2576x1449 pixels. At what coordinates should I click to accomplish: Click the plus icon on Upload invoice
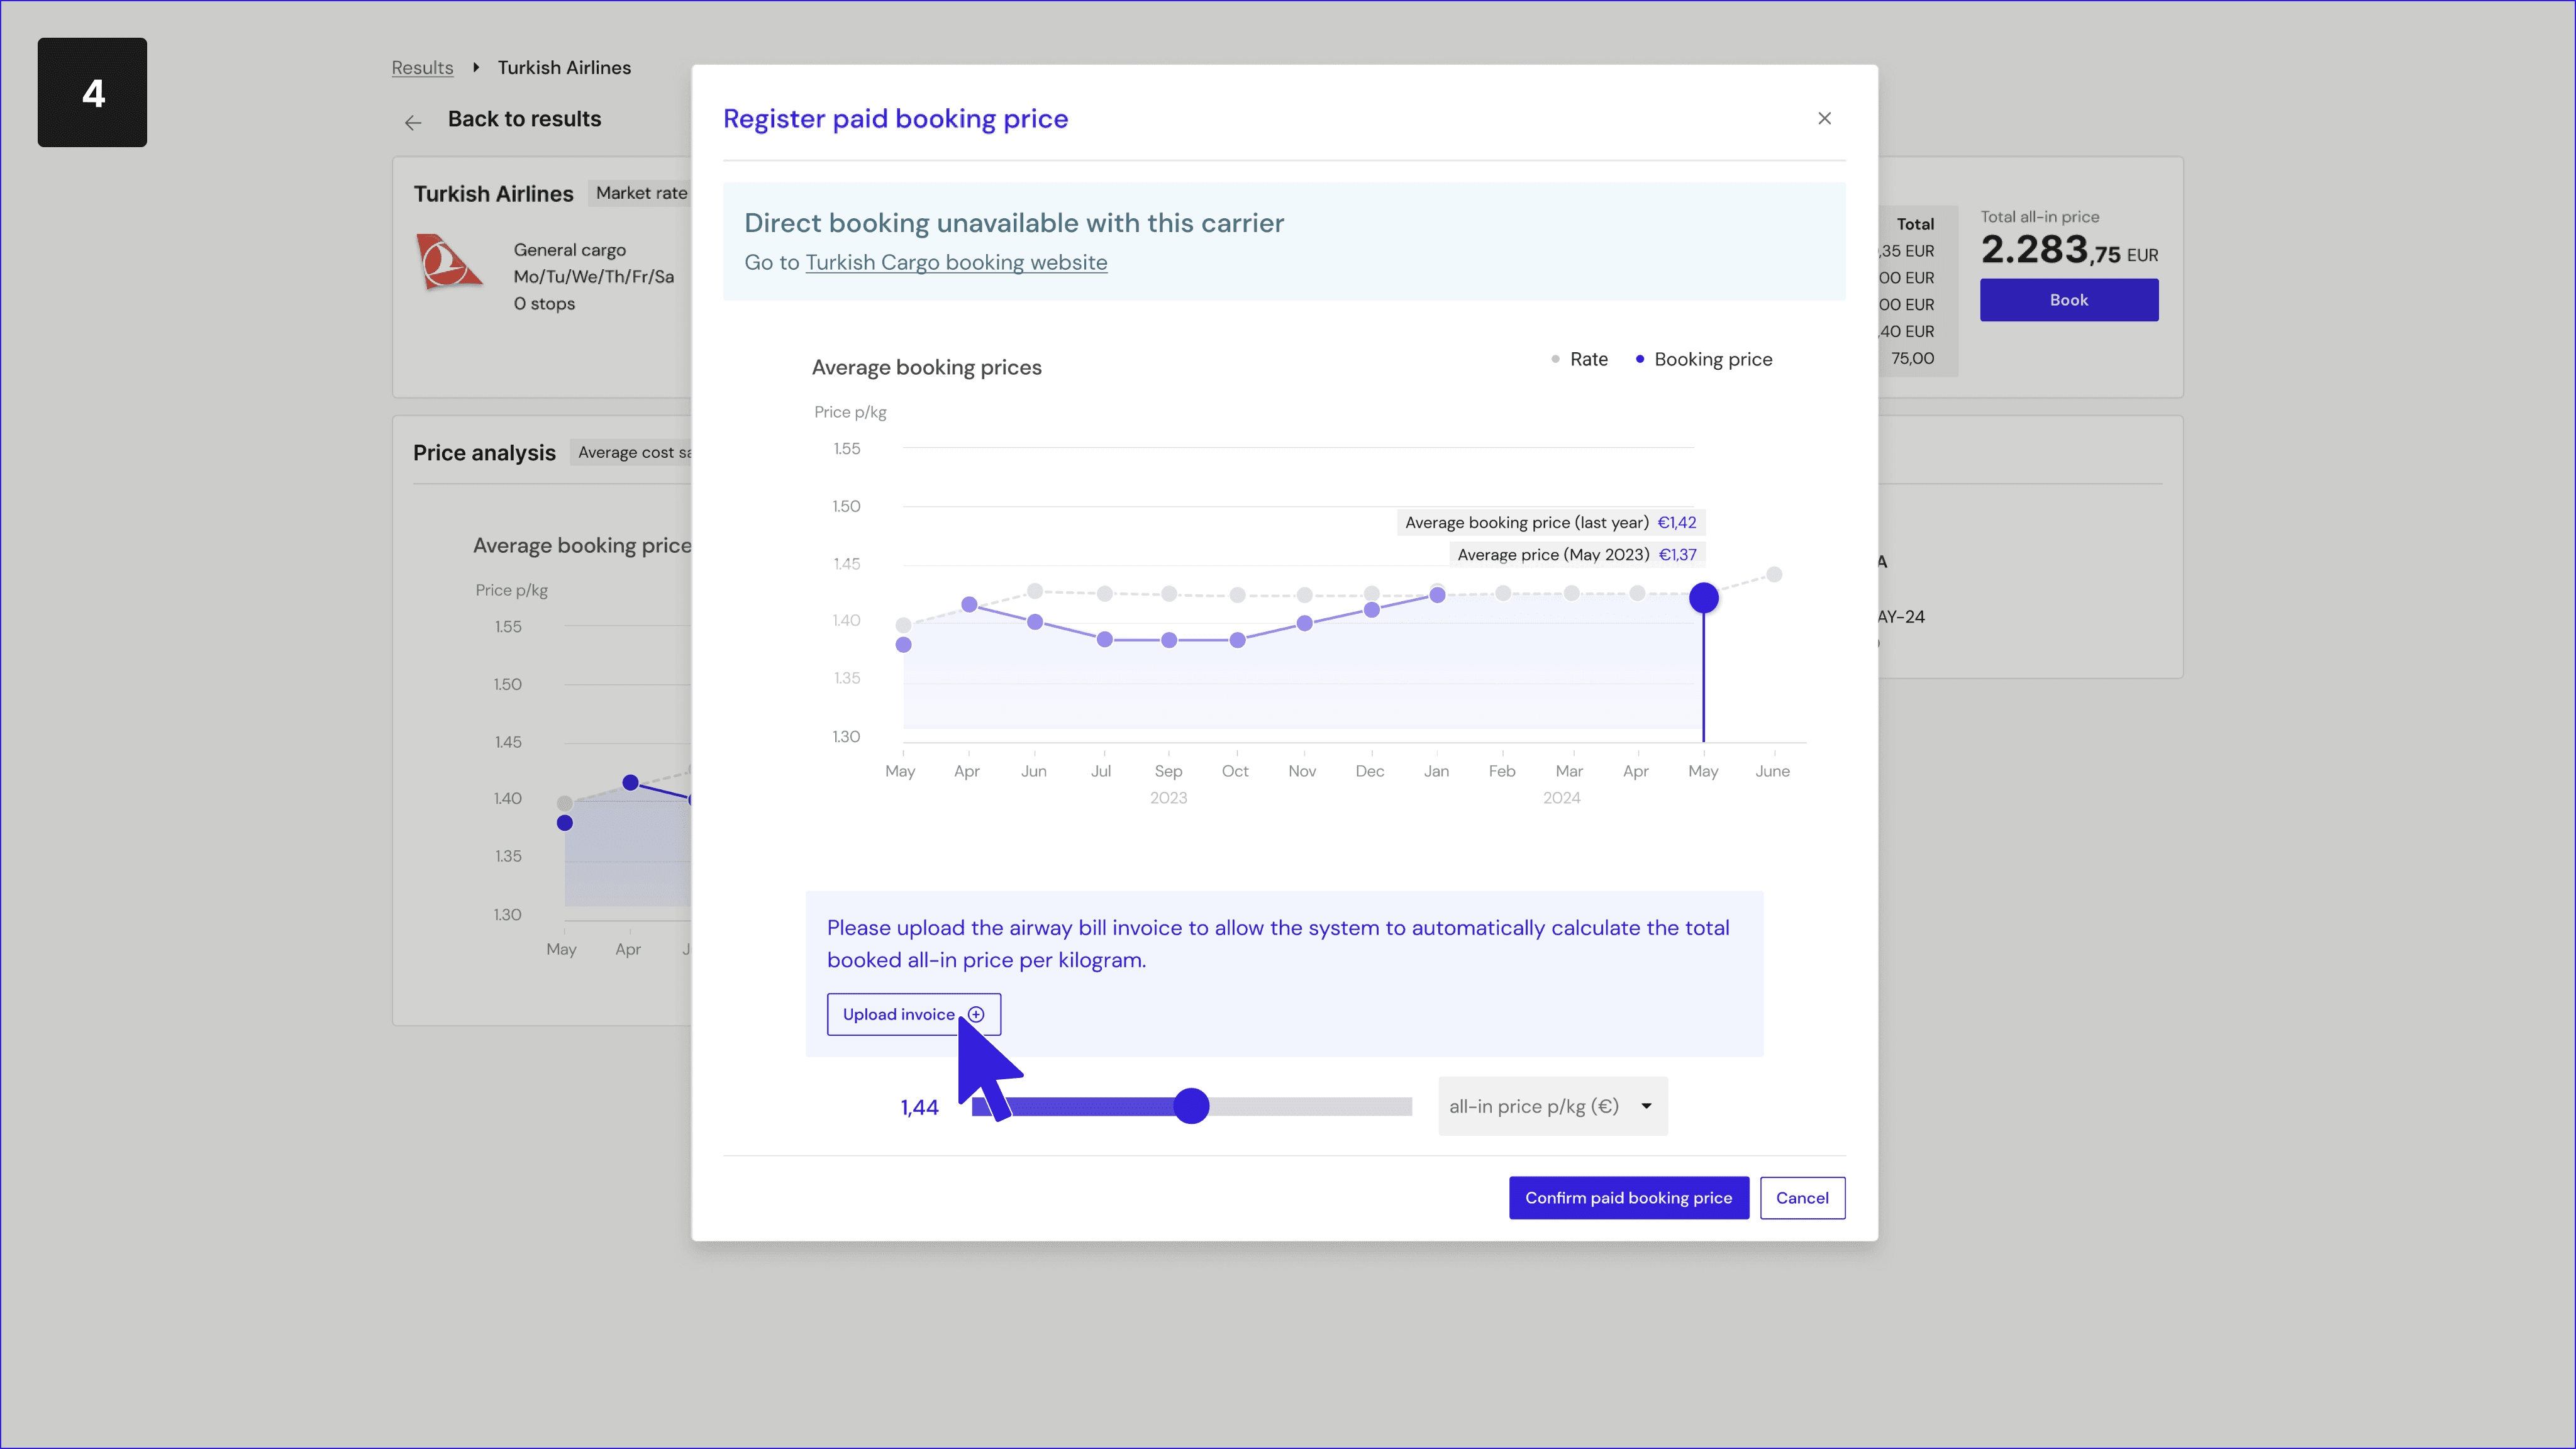click(x=976, y=1014)
